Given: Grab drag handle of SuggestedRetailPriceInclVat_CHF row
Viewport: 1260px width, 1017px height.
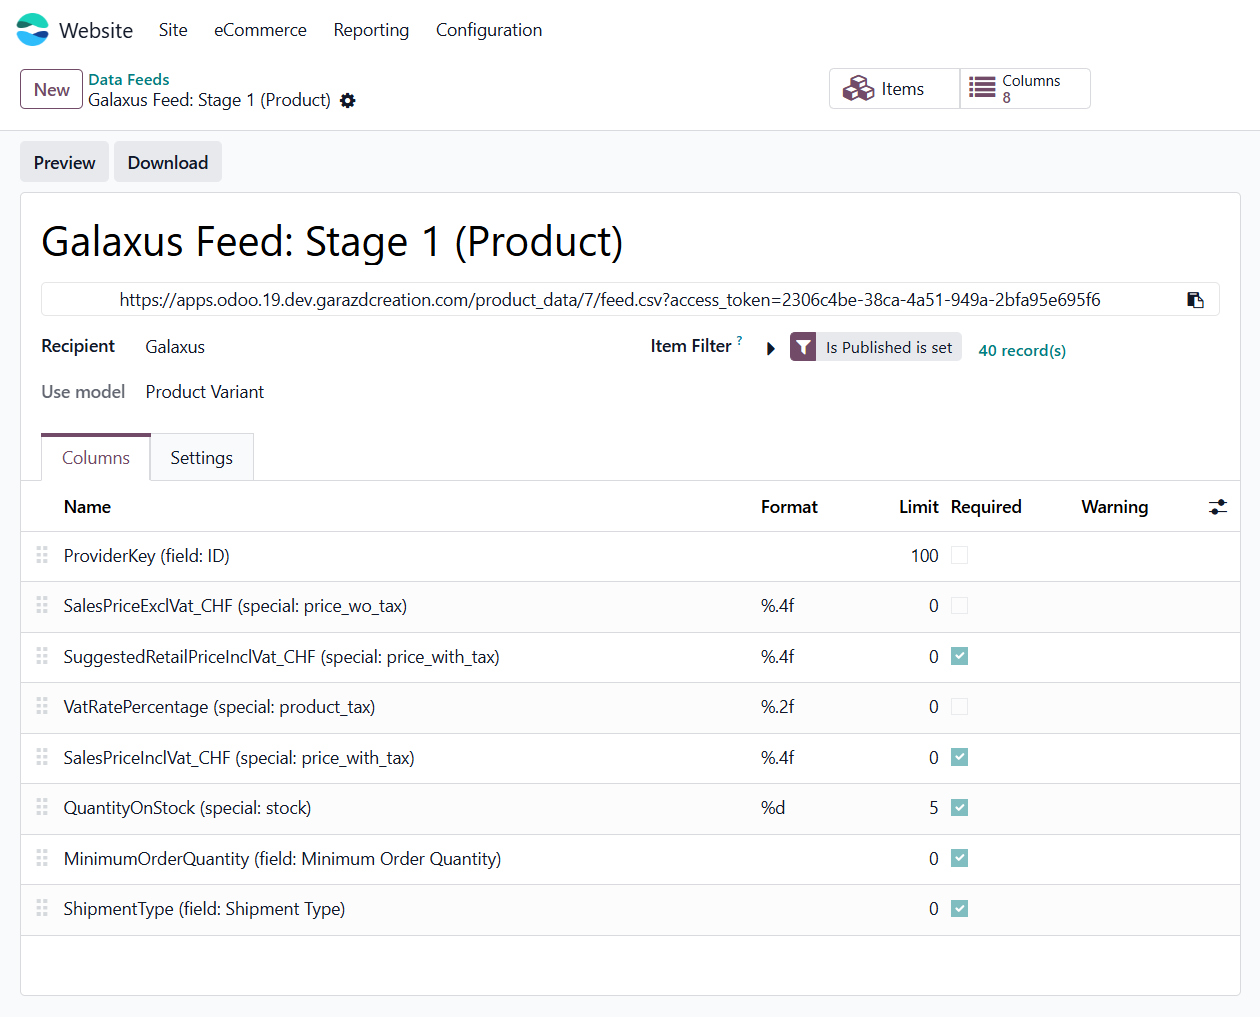Looking at the screenshot, I should tap(42, 656).
